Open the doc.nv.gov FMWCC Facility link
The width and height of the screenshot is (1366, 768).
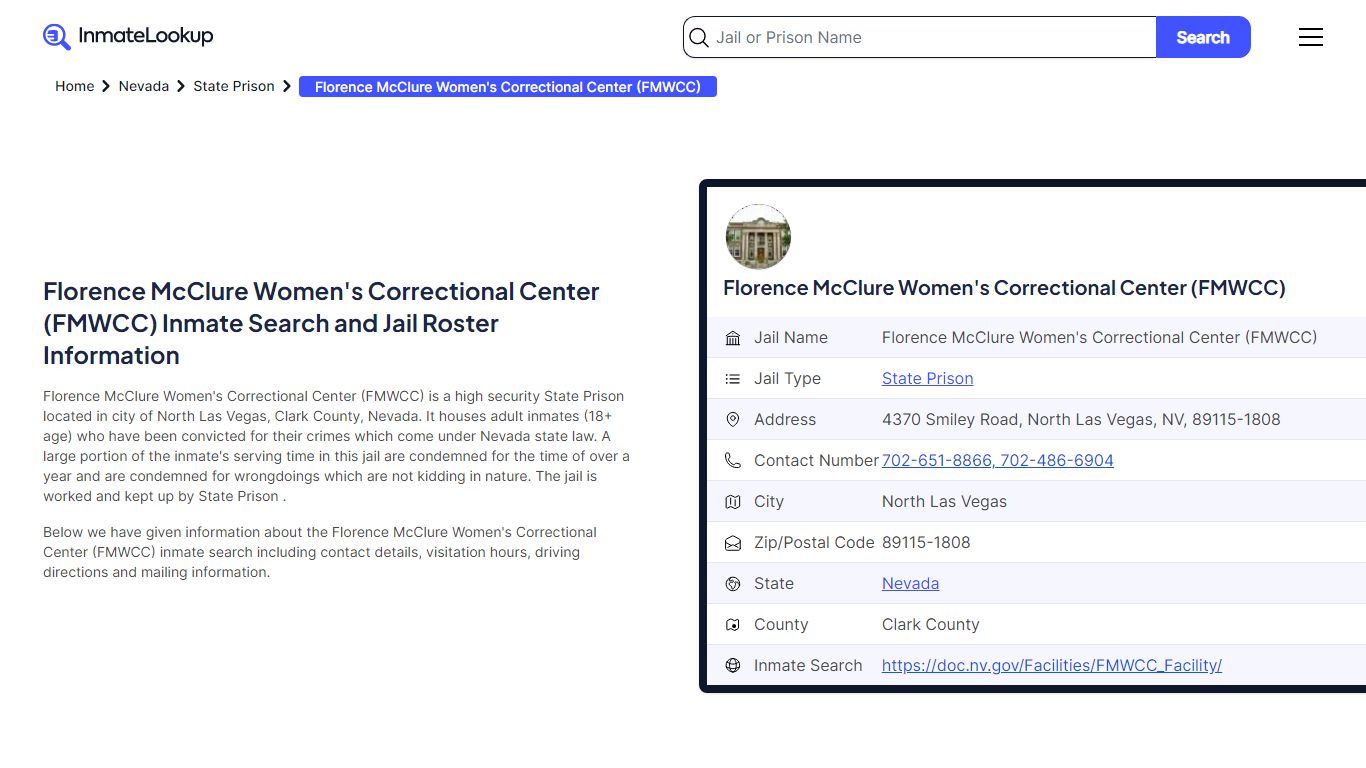1052,665
